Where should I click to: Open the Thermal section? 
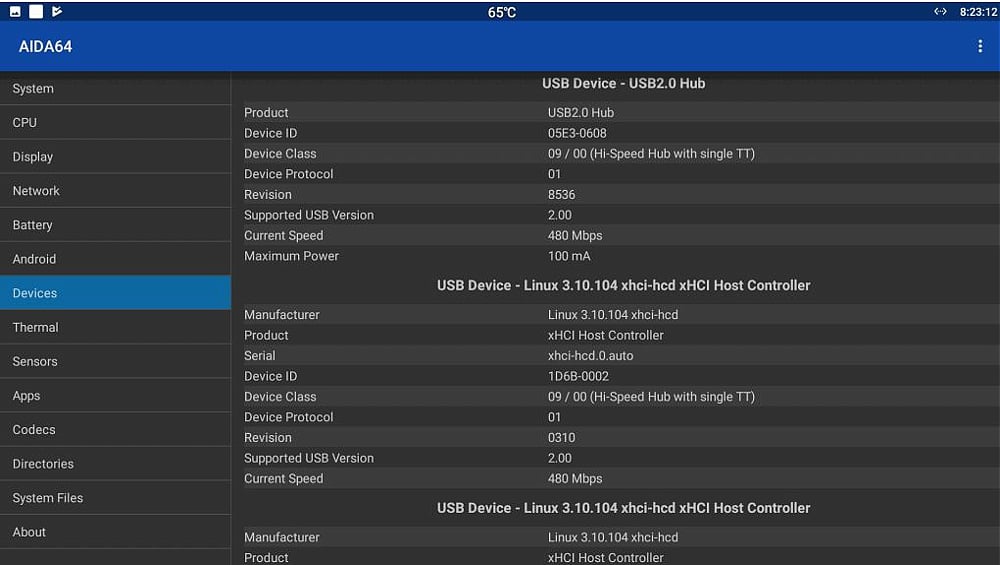pos(115,327)
